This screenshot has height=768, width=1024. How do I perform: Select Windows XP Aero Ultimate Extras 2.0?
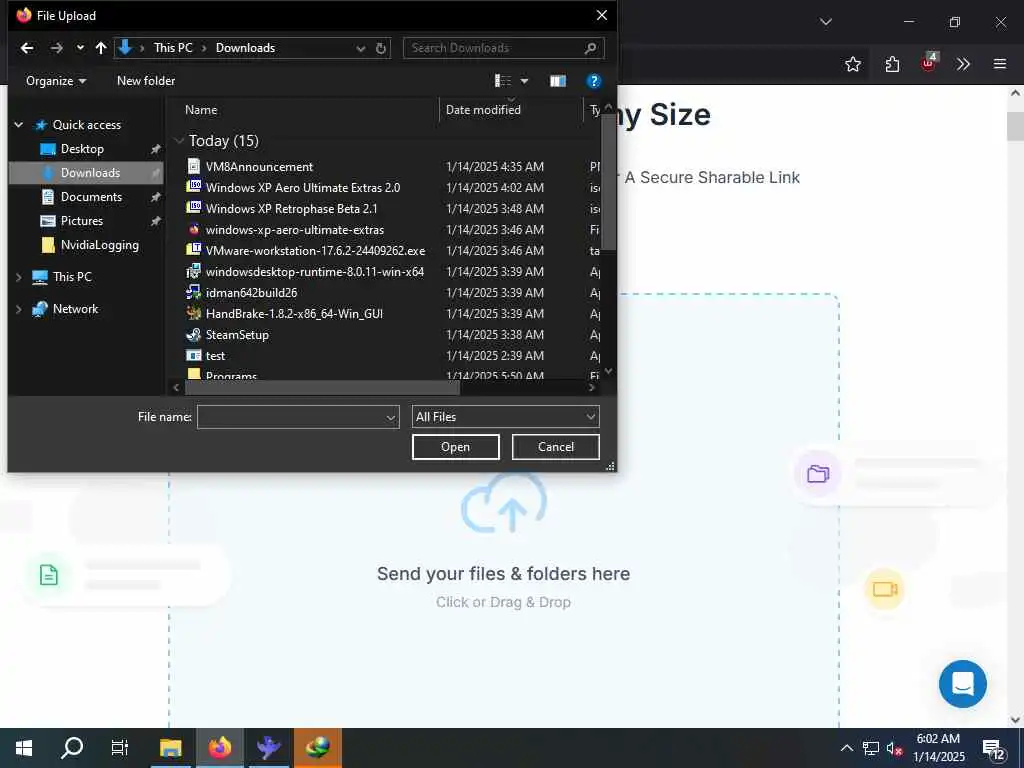point(303,187)
